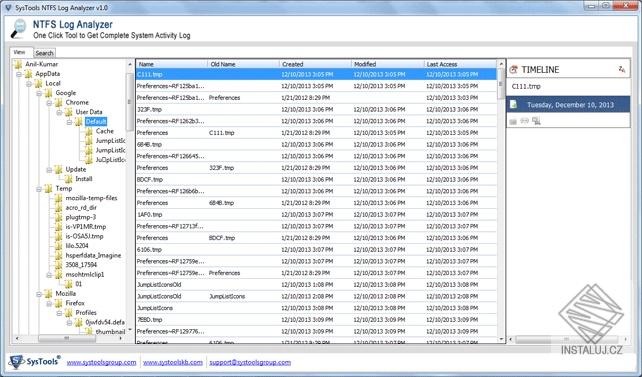The image size is (642, 377).
Task: Collapse the Google tree node
Action: (39, 93)
